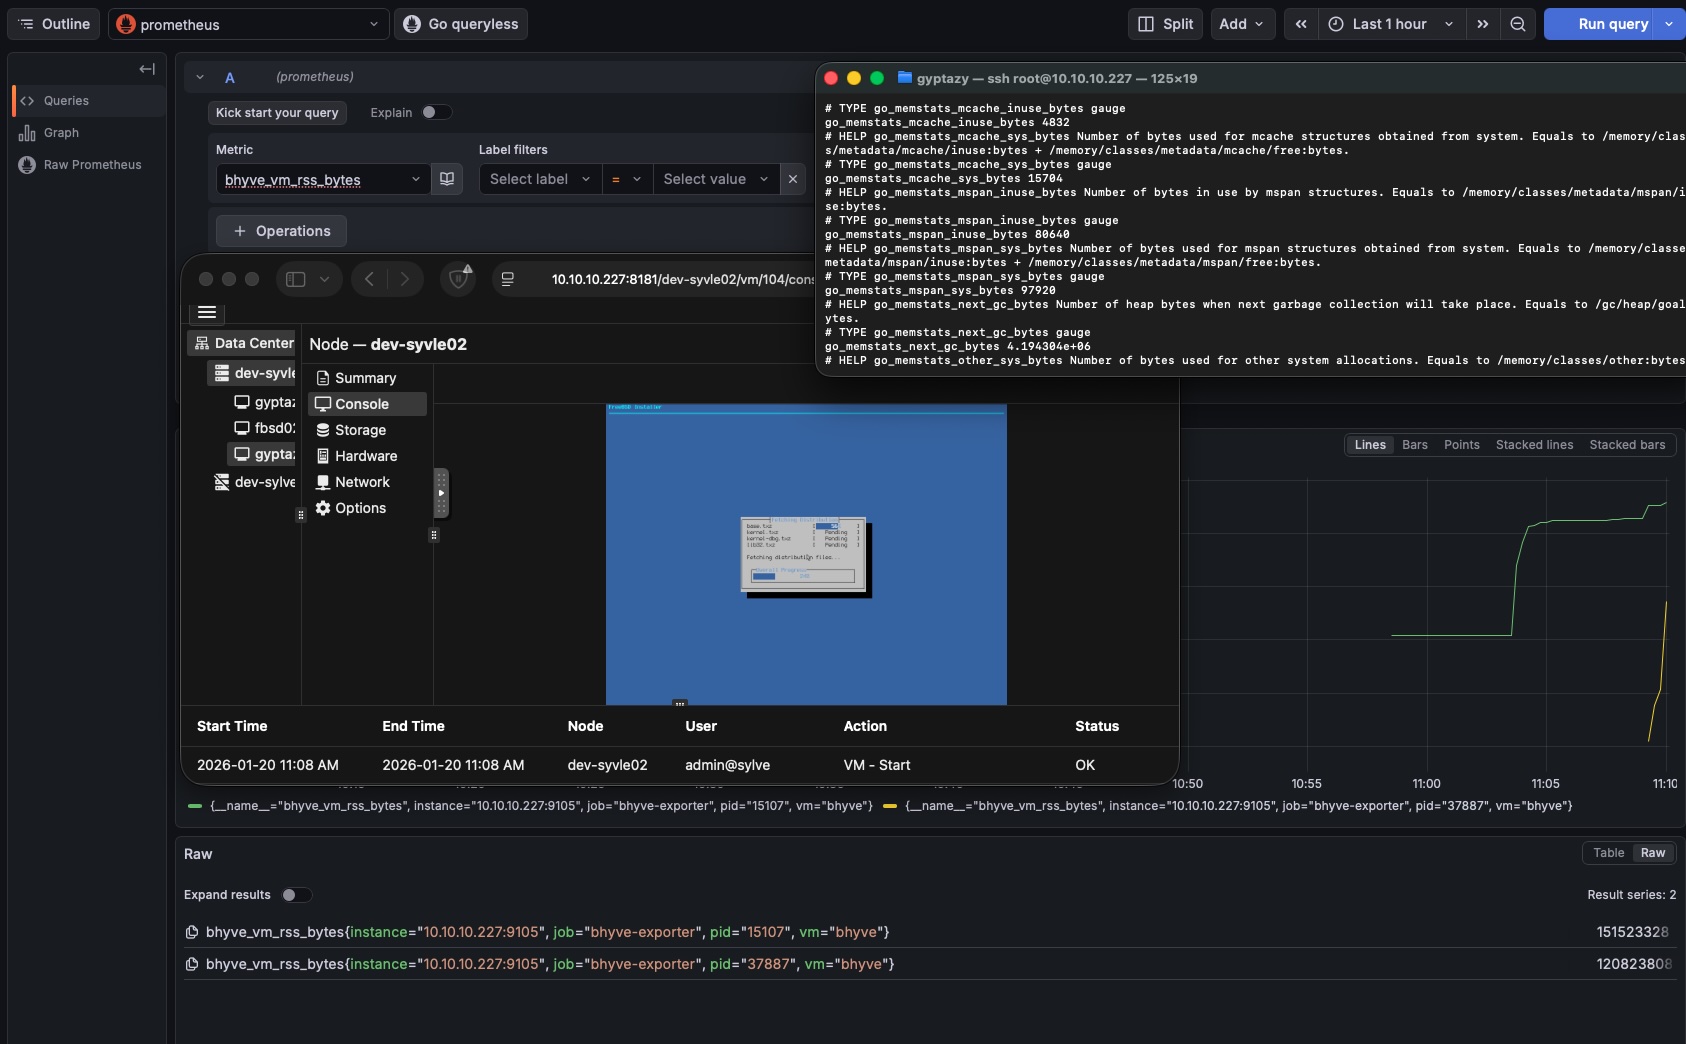1686x1044 pixels.
Task: Click the green series color swatch in legend
Action: point(194,806)
